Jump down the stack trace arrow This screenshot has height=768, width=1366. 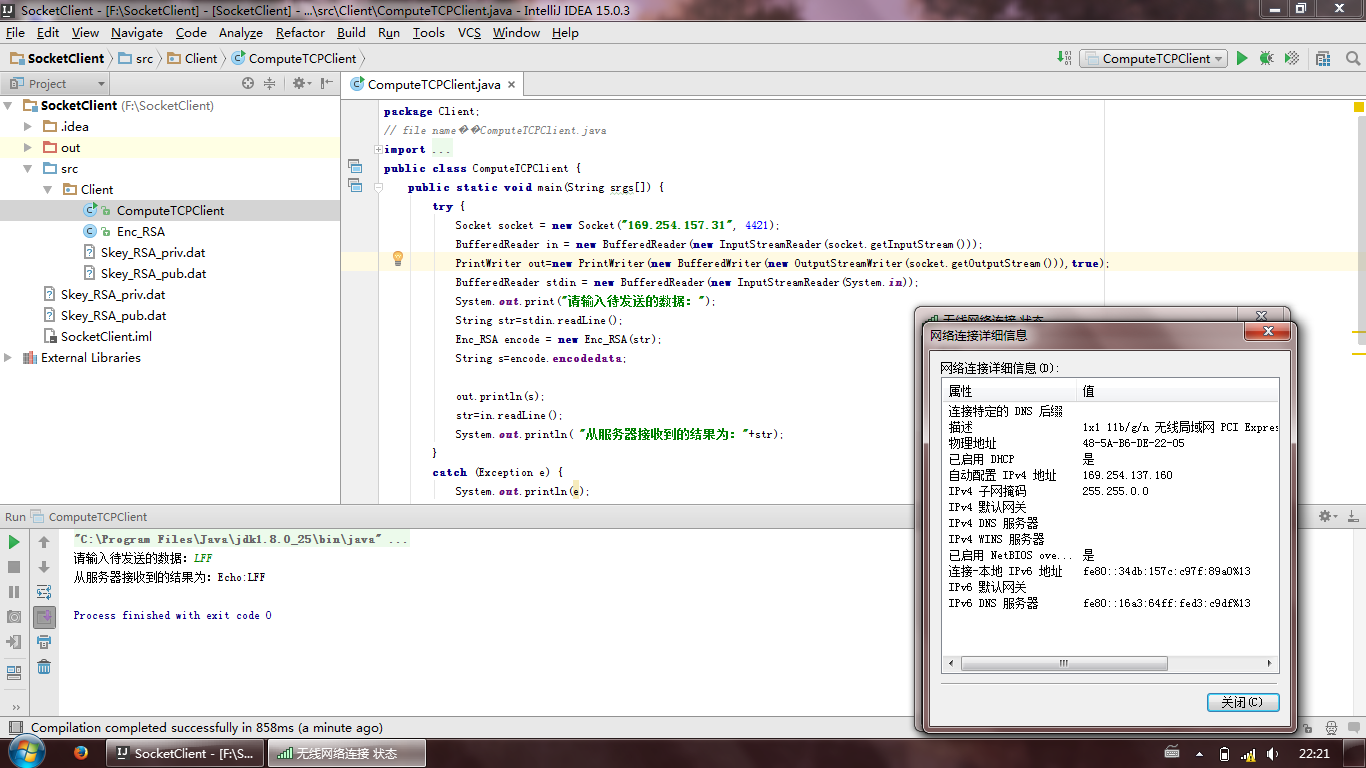(44, 567)
